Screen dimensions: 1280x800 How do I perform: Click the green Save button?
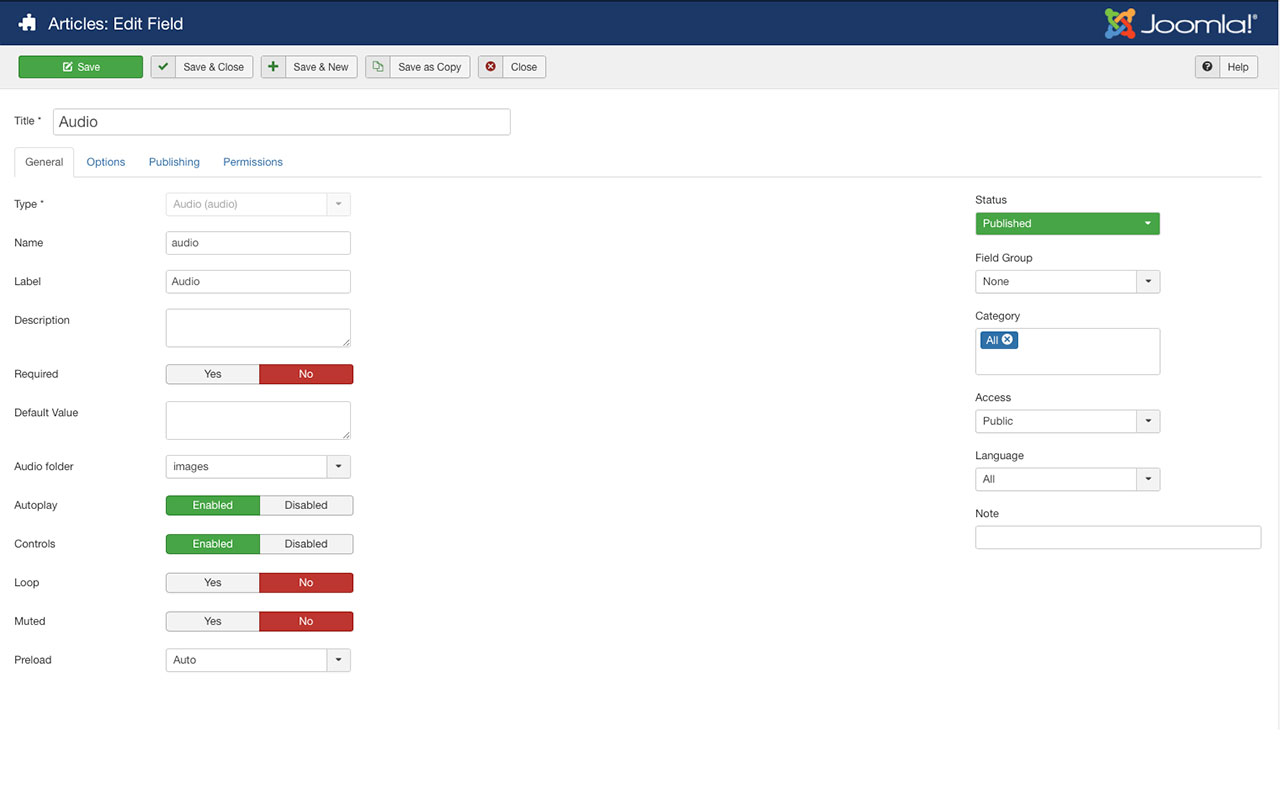[x=81, y=67]
